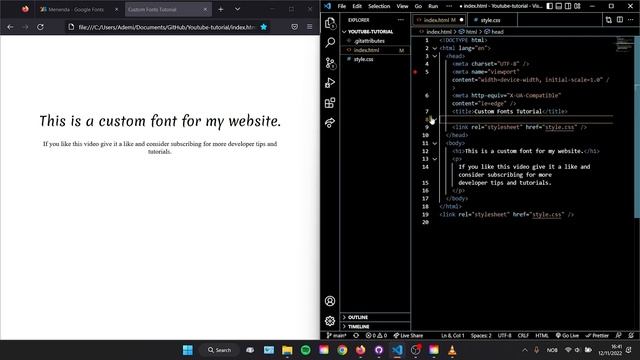
Task: Open File Explorer from the taskbar
Action: [287, 350]
